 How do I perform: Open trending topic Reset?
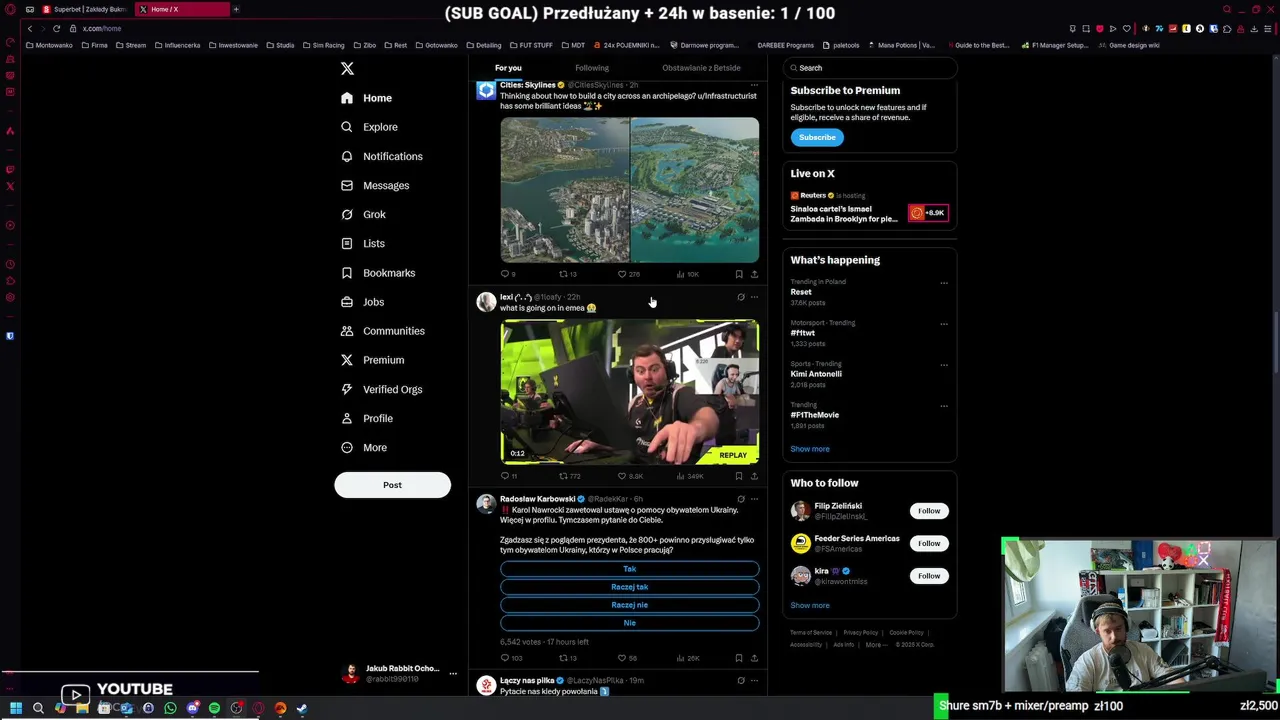click(801, 292)
